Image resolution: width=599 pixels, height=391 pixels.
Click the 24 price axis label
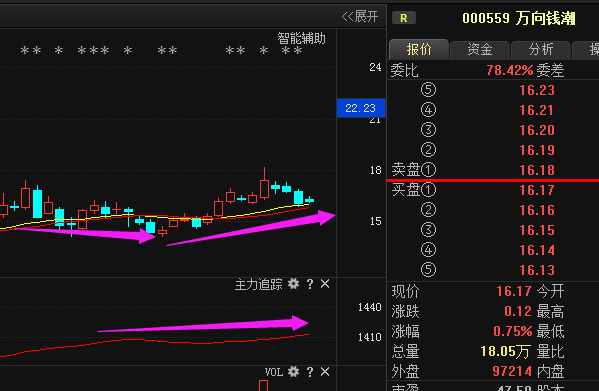point(375,68)
